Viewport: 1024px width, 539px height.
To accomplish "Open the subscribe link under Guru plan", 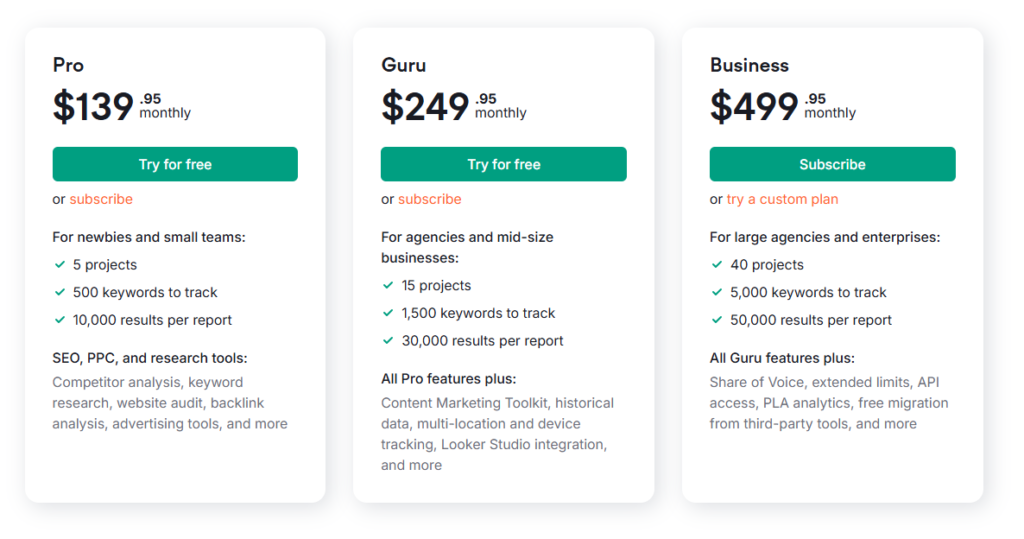I will pos(430,199).
